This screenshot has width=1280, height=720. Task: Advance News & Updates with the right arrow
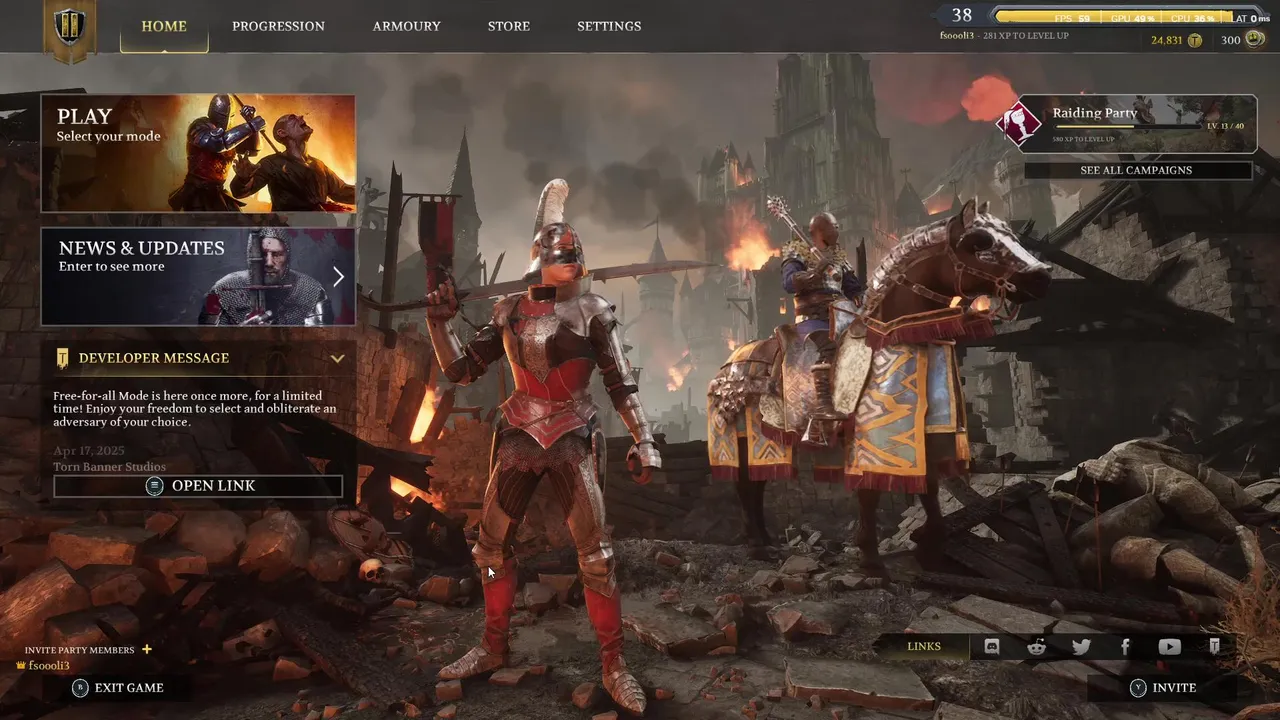(338, 277)
